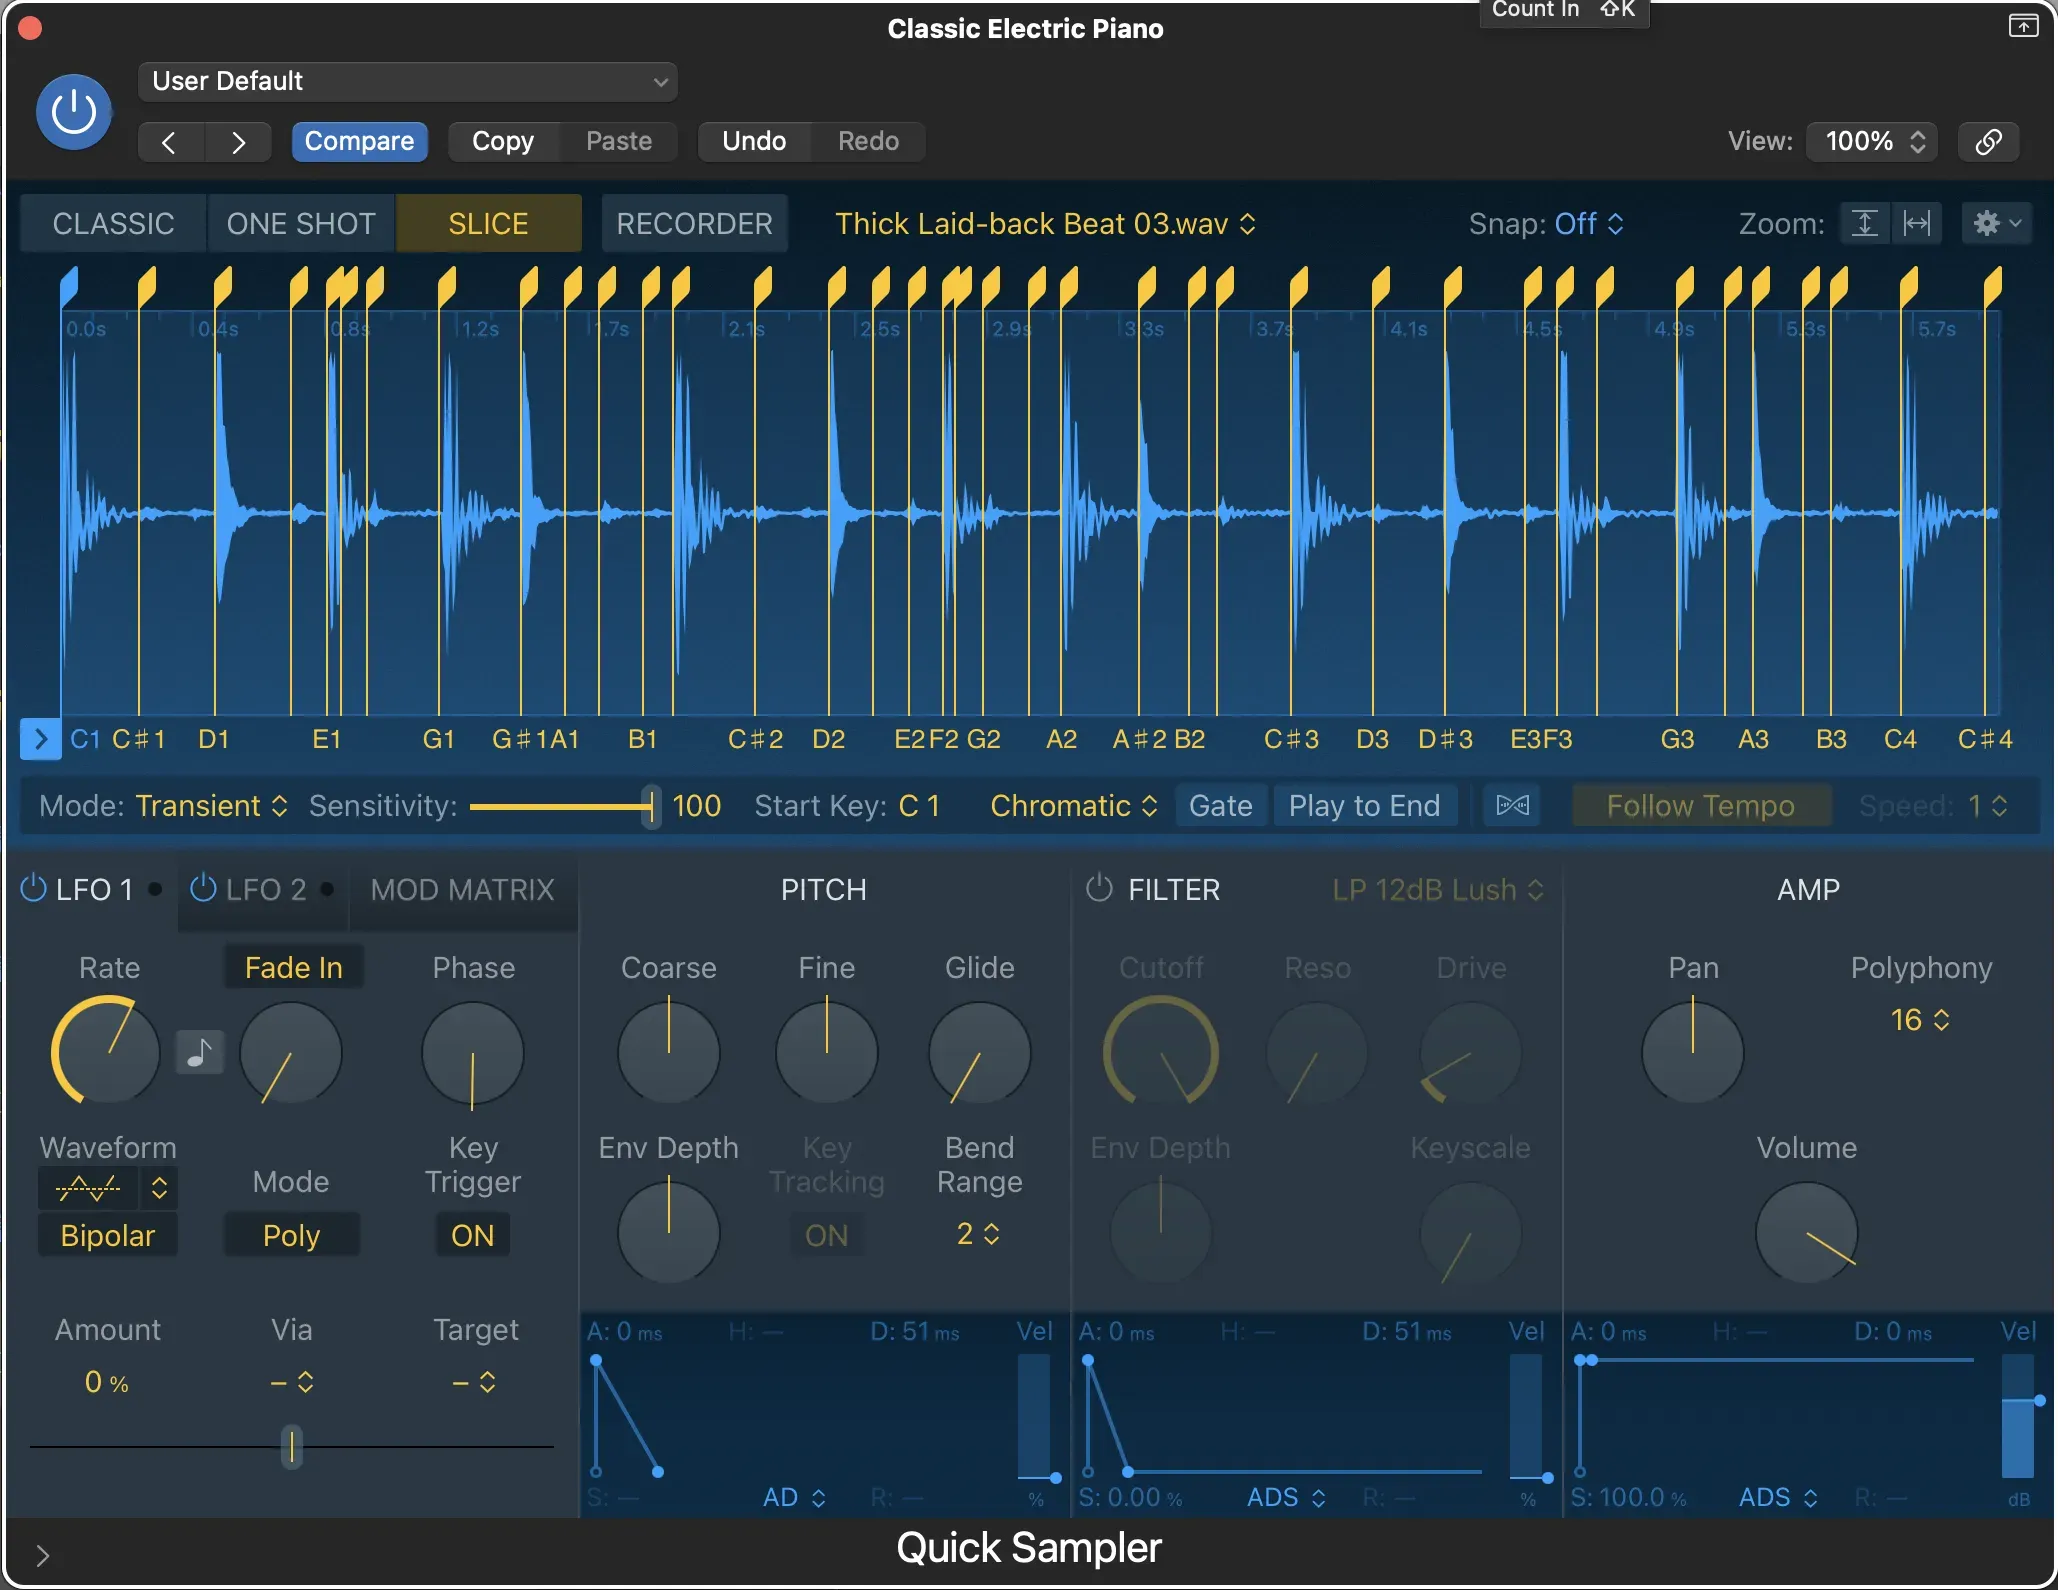The image size is (2058, 1590).
Task: Adjust the Filter Drive knob
Action: (1471, 1053)
